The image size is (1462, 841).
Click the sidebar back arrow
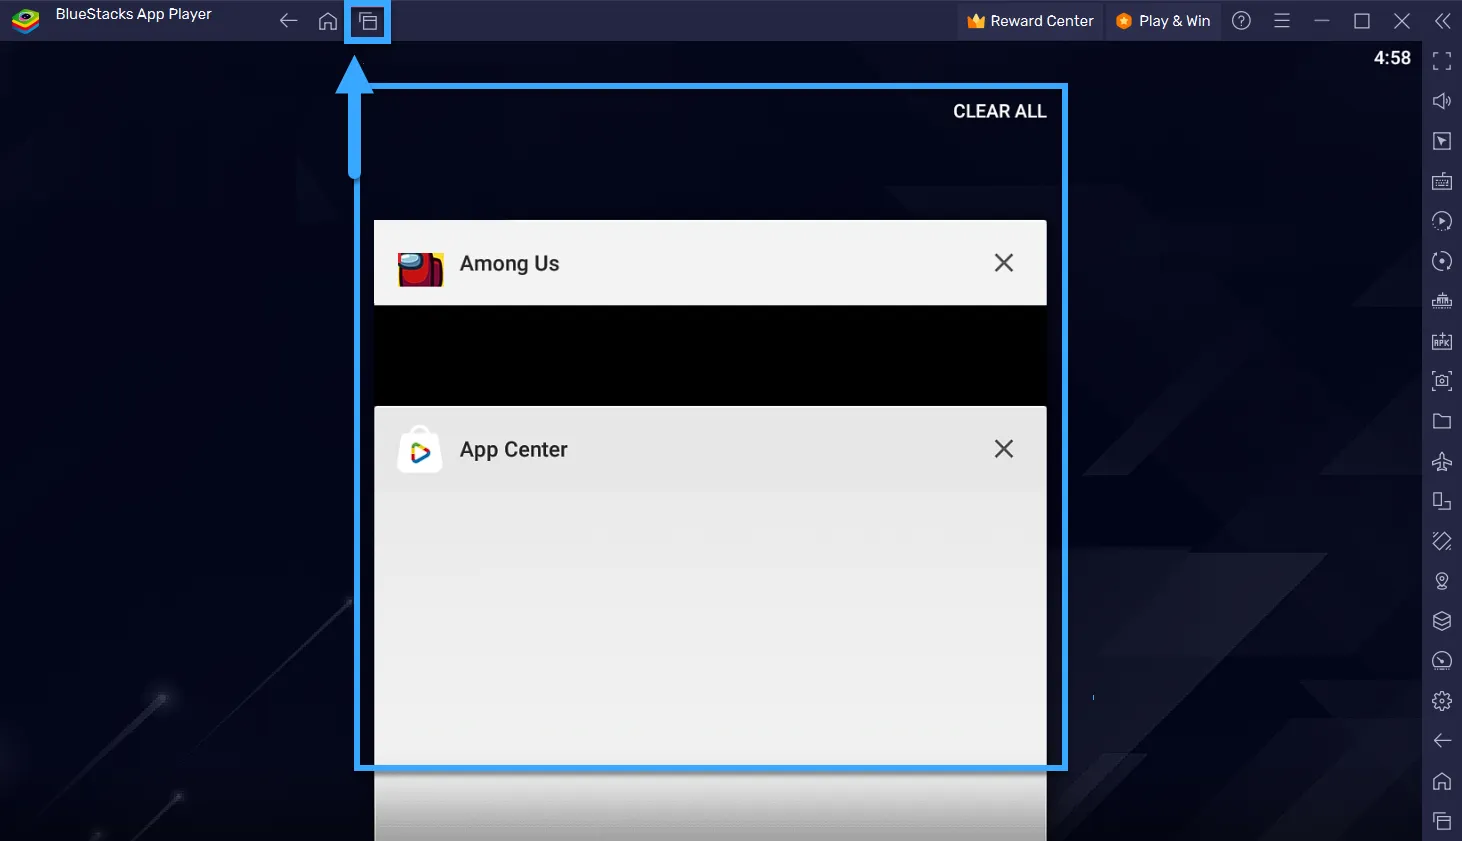pos(1442,741)
